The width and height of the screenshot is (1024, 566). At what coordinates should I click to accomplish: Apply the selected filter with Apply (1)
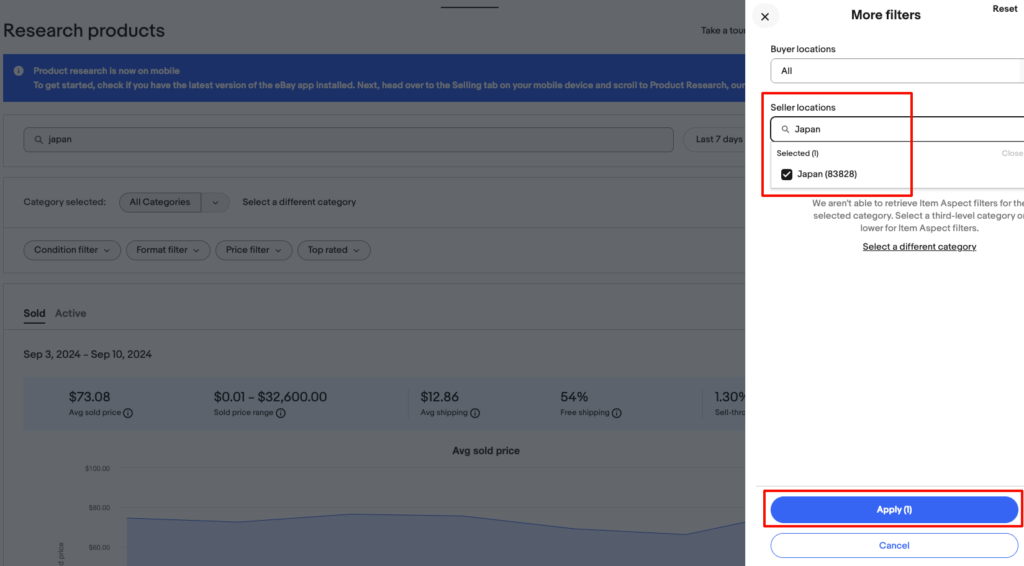pyautogui.click(x=893, y=510)
